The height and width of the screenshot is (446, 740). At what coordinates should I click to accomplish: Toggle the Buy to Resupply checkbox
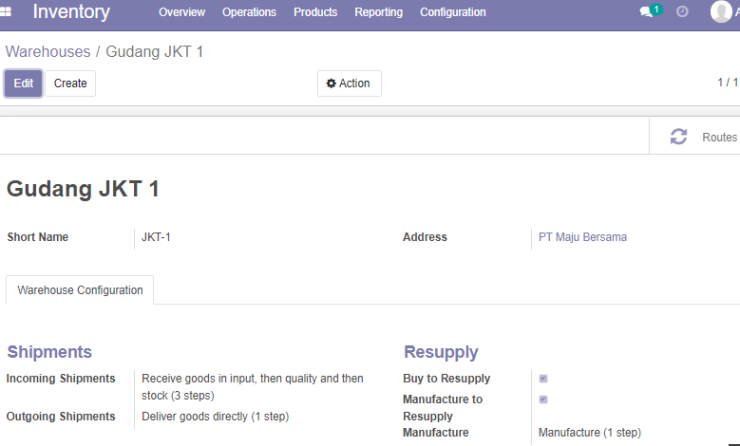point(543,379)
